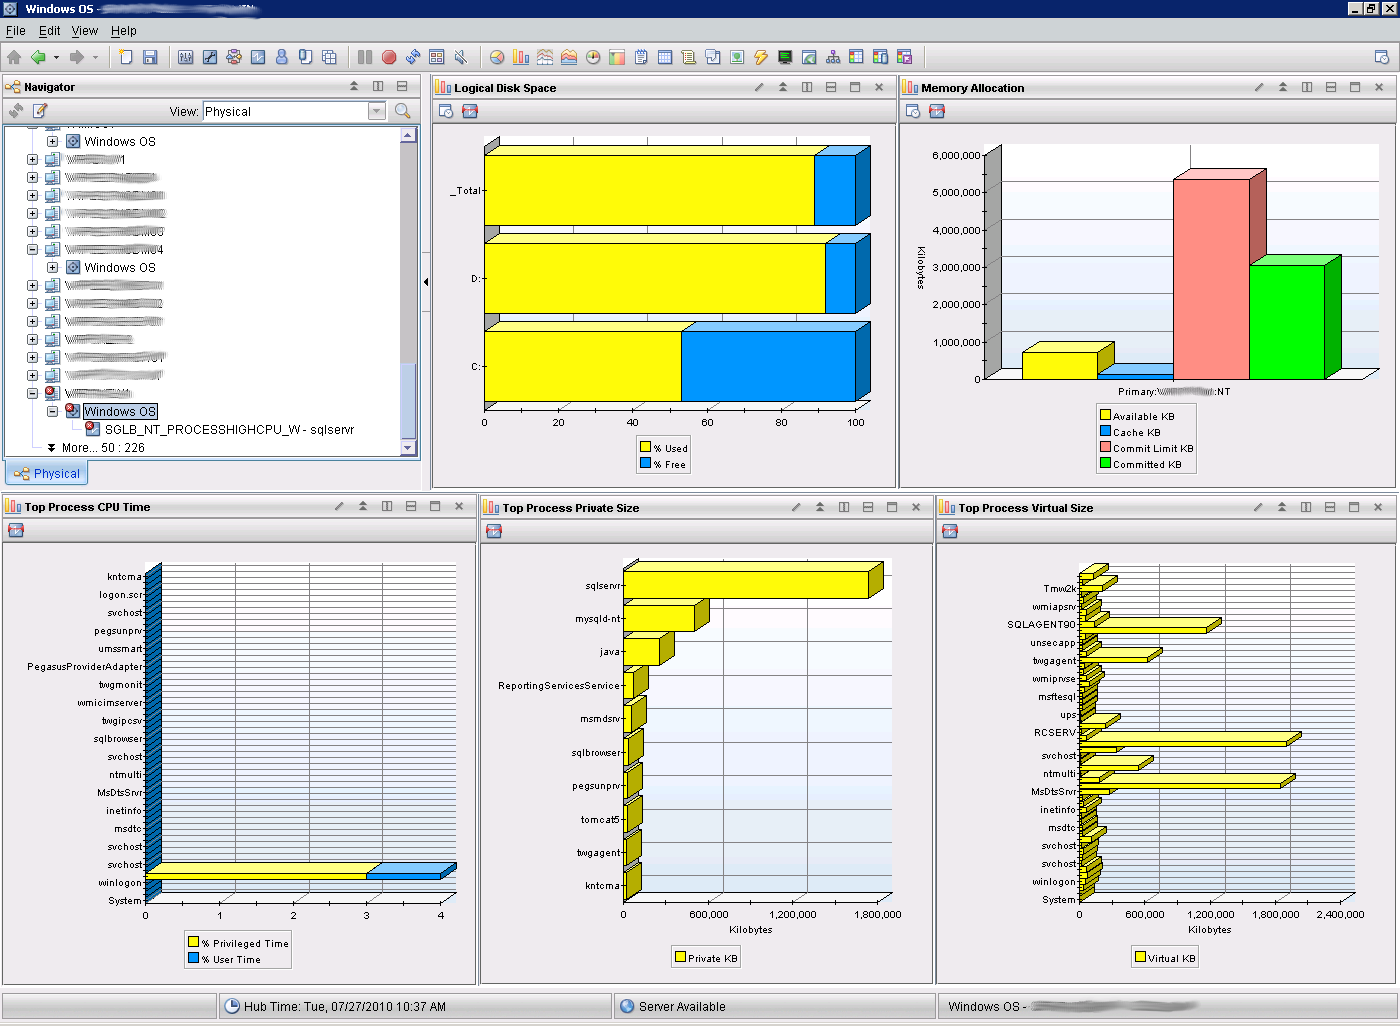This screenshot has width=1400, height=1026.
Task: Collapse the selected Windows OS tree node
Action: [x=53, y=411]
